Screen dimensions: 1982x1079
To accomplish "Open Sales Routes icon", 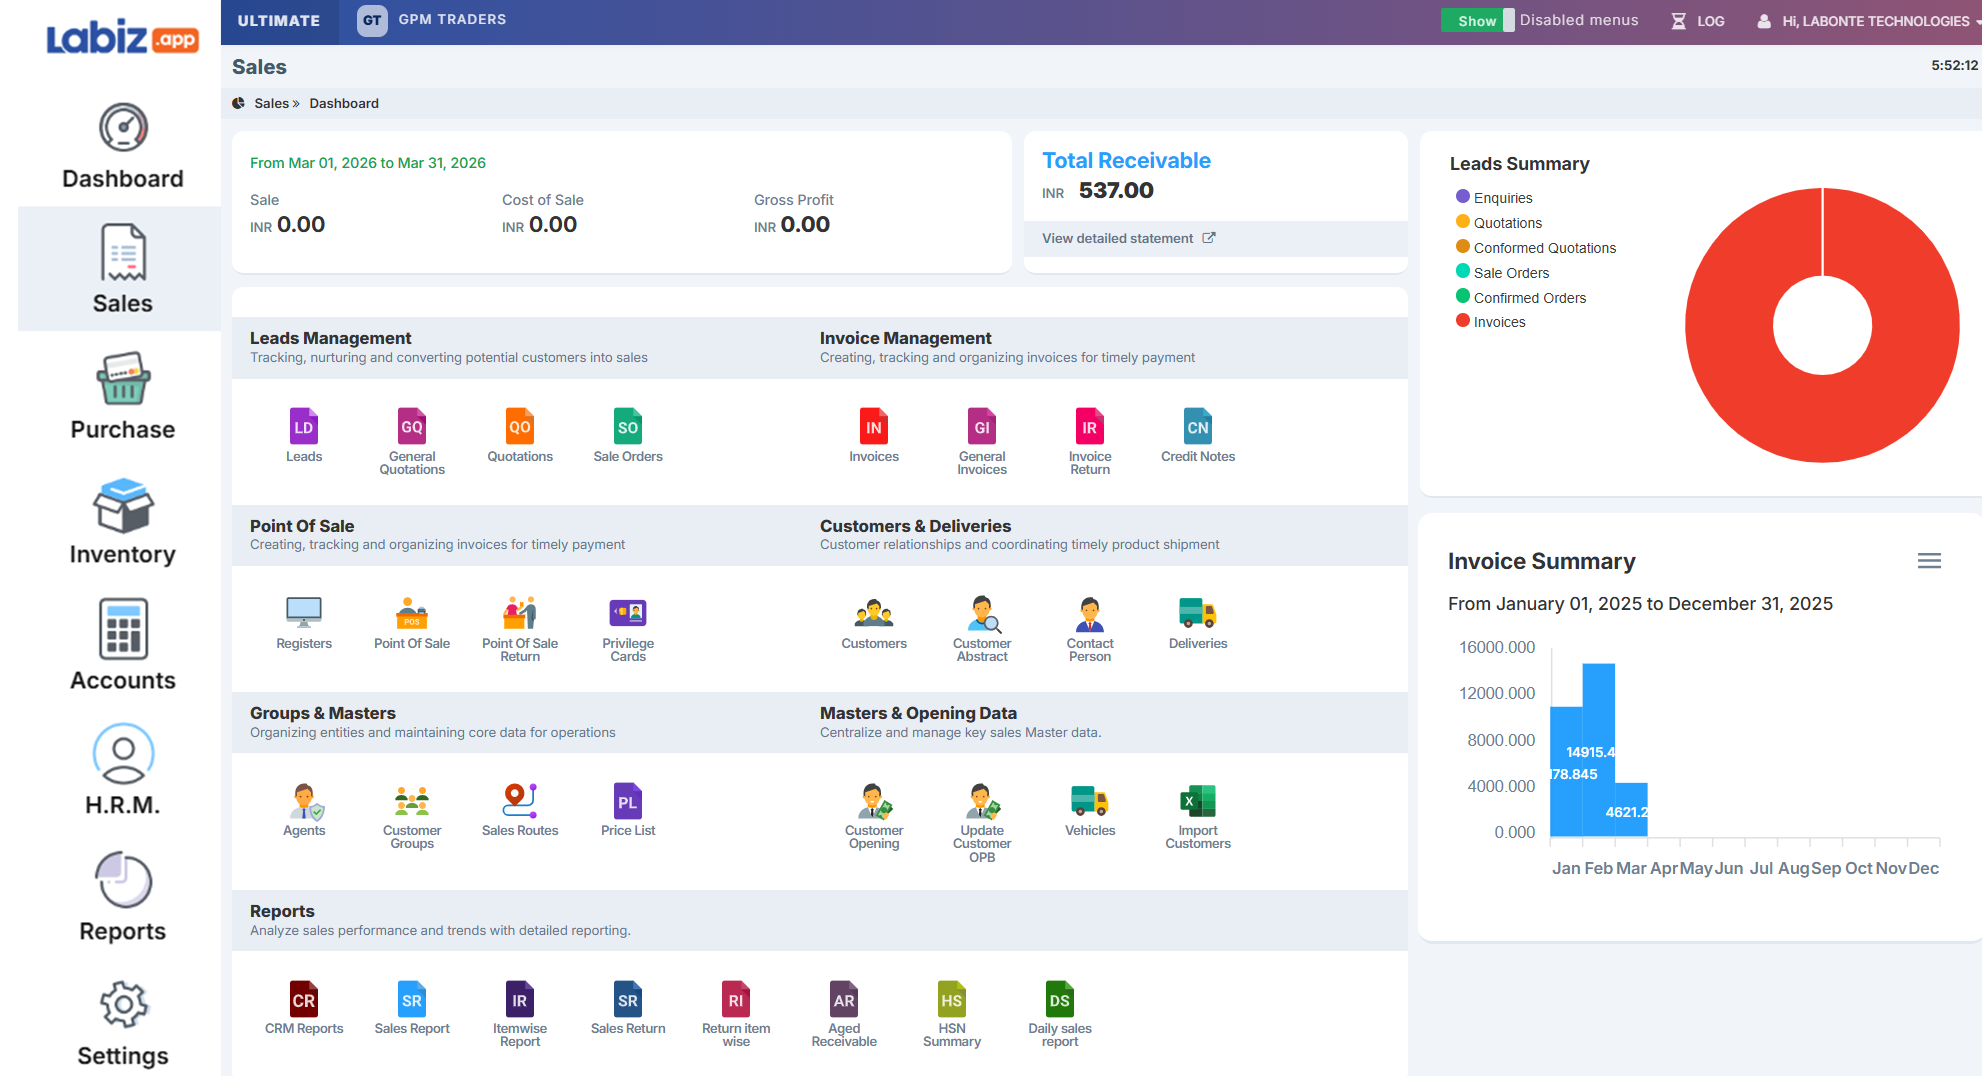I will (x=520, y=801).
